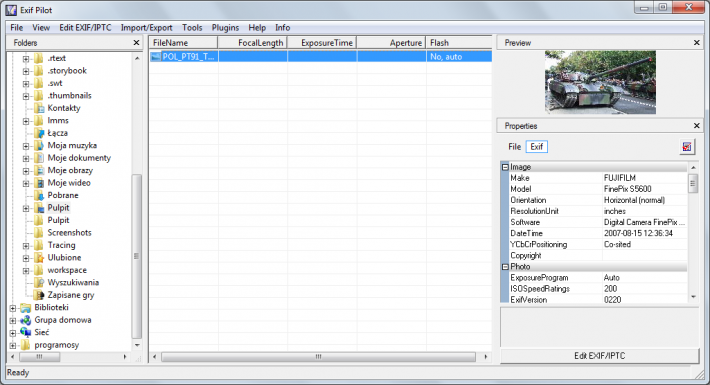Click the Ulubione favorites folder icon

tap(39, 258)
